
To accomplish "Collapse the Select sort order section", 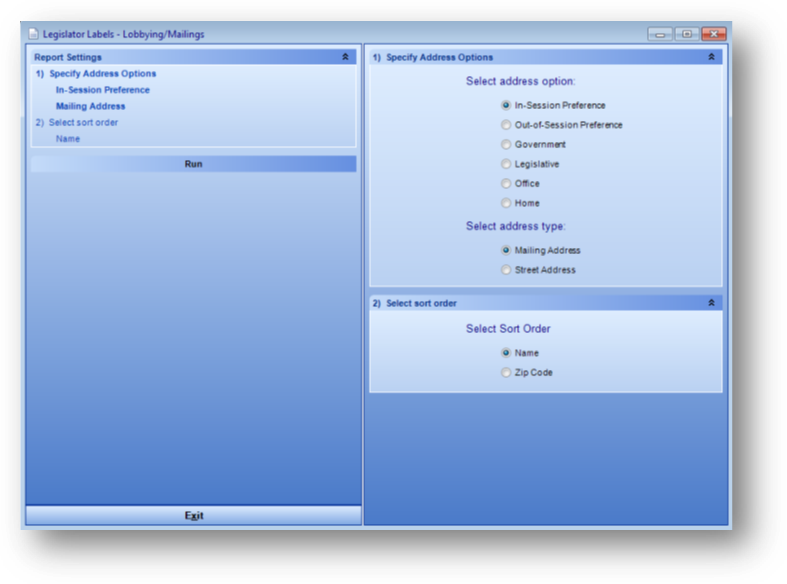I will (711, 303).
